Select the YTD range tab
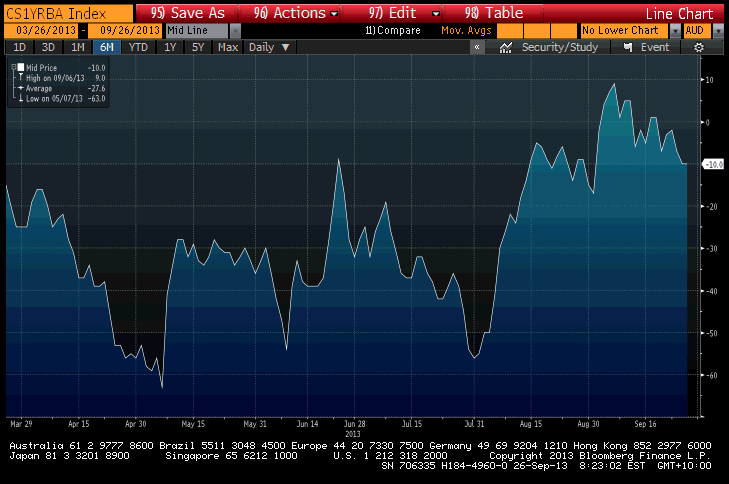 point(138,47)
